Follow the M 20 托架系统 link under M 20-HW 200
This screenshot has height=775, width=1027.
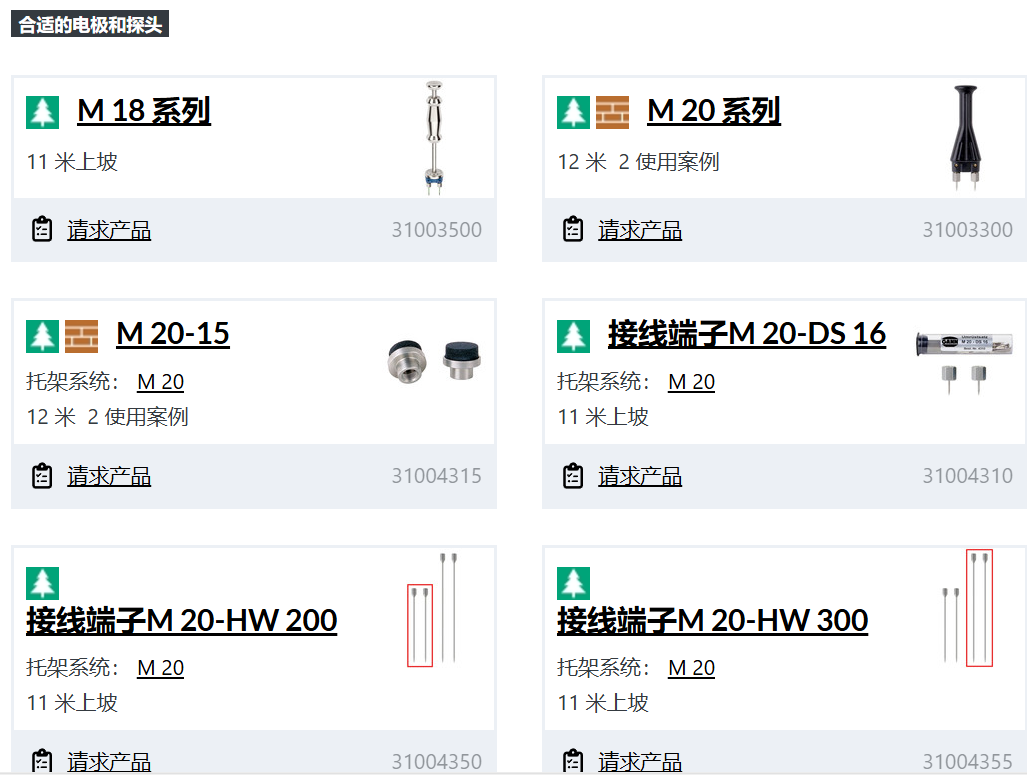pos(160,668)
